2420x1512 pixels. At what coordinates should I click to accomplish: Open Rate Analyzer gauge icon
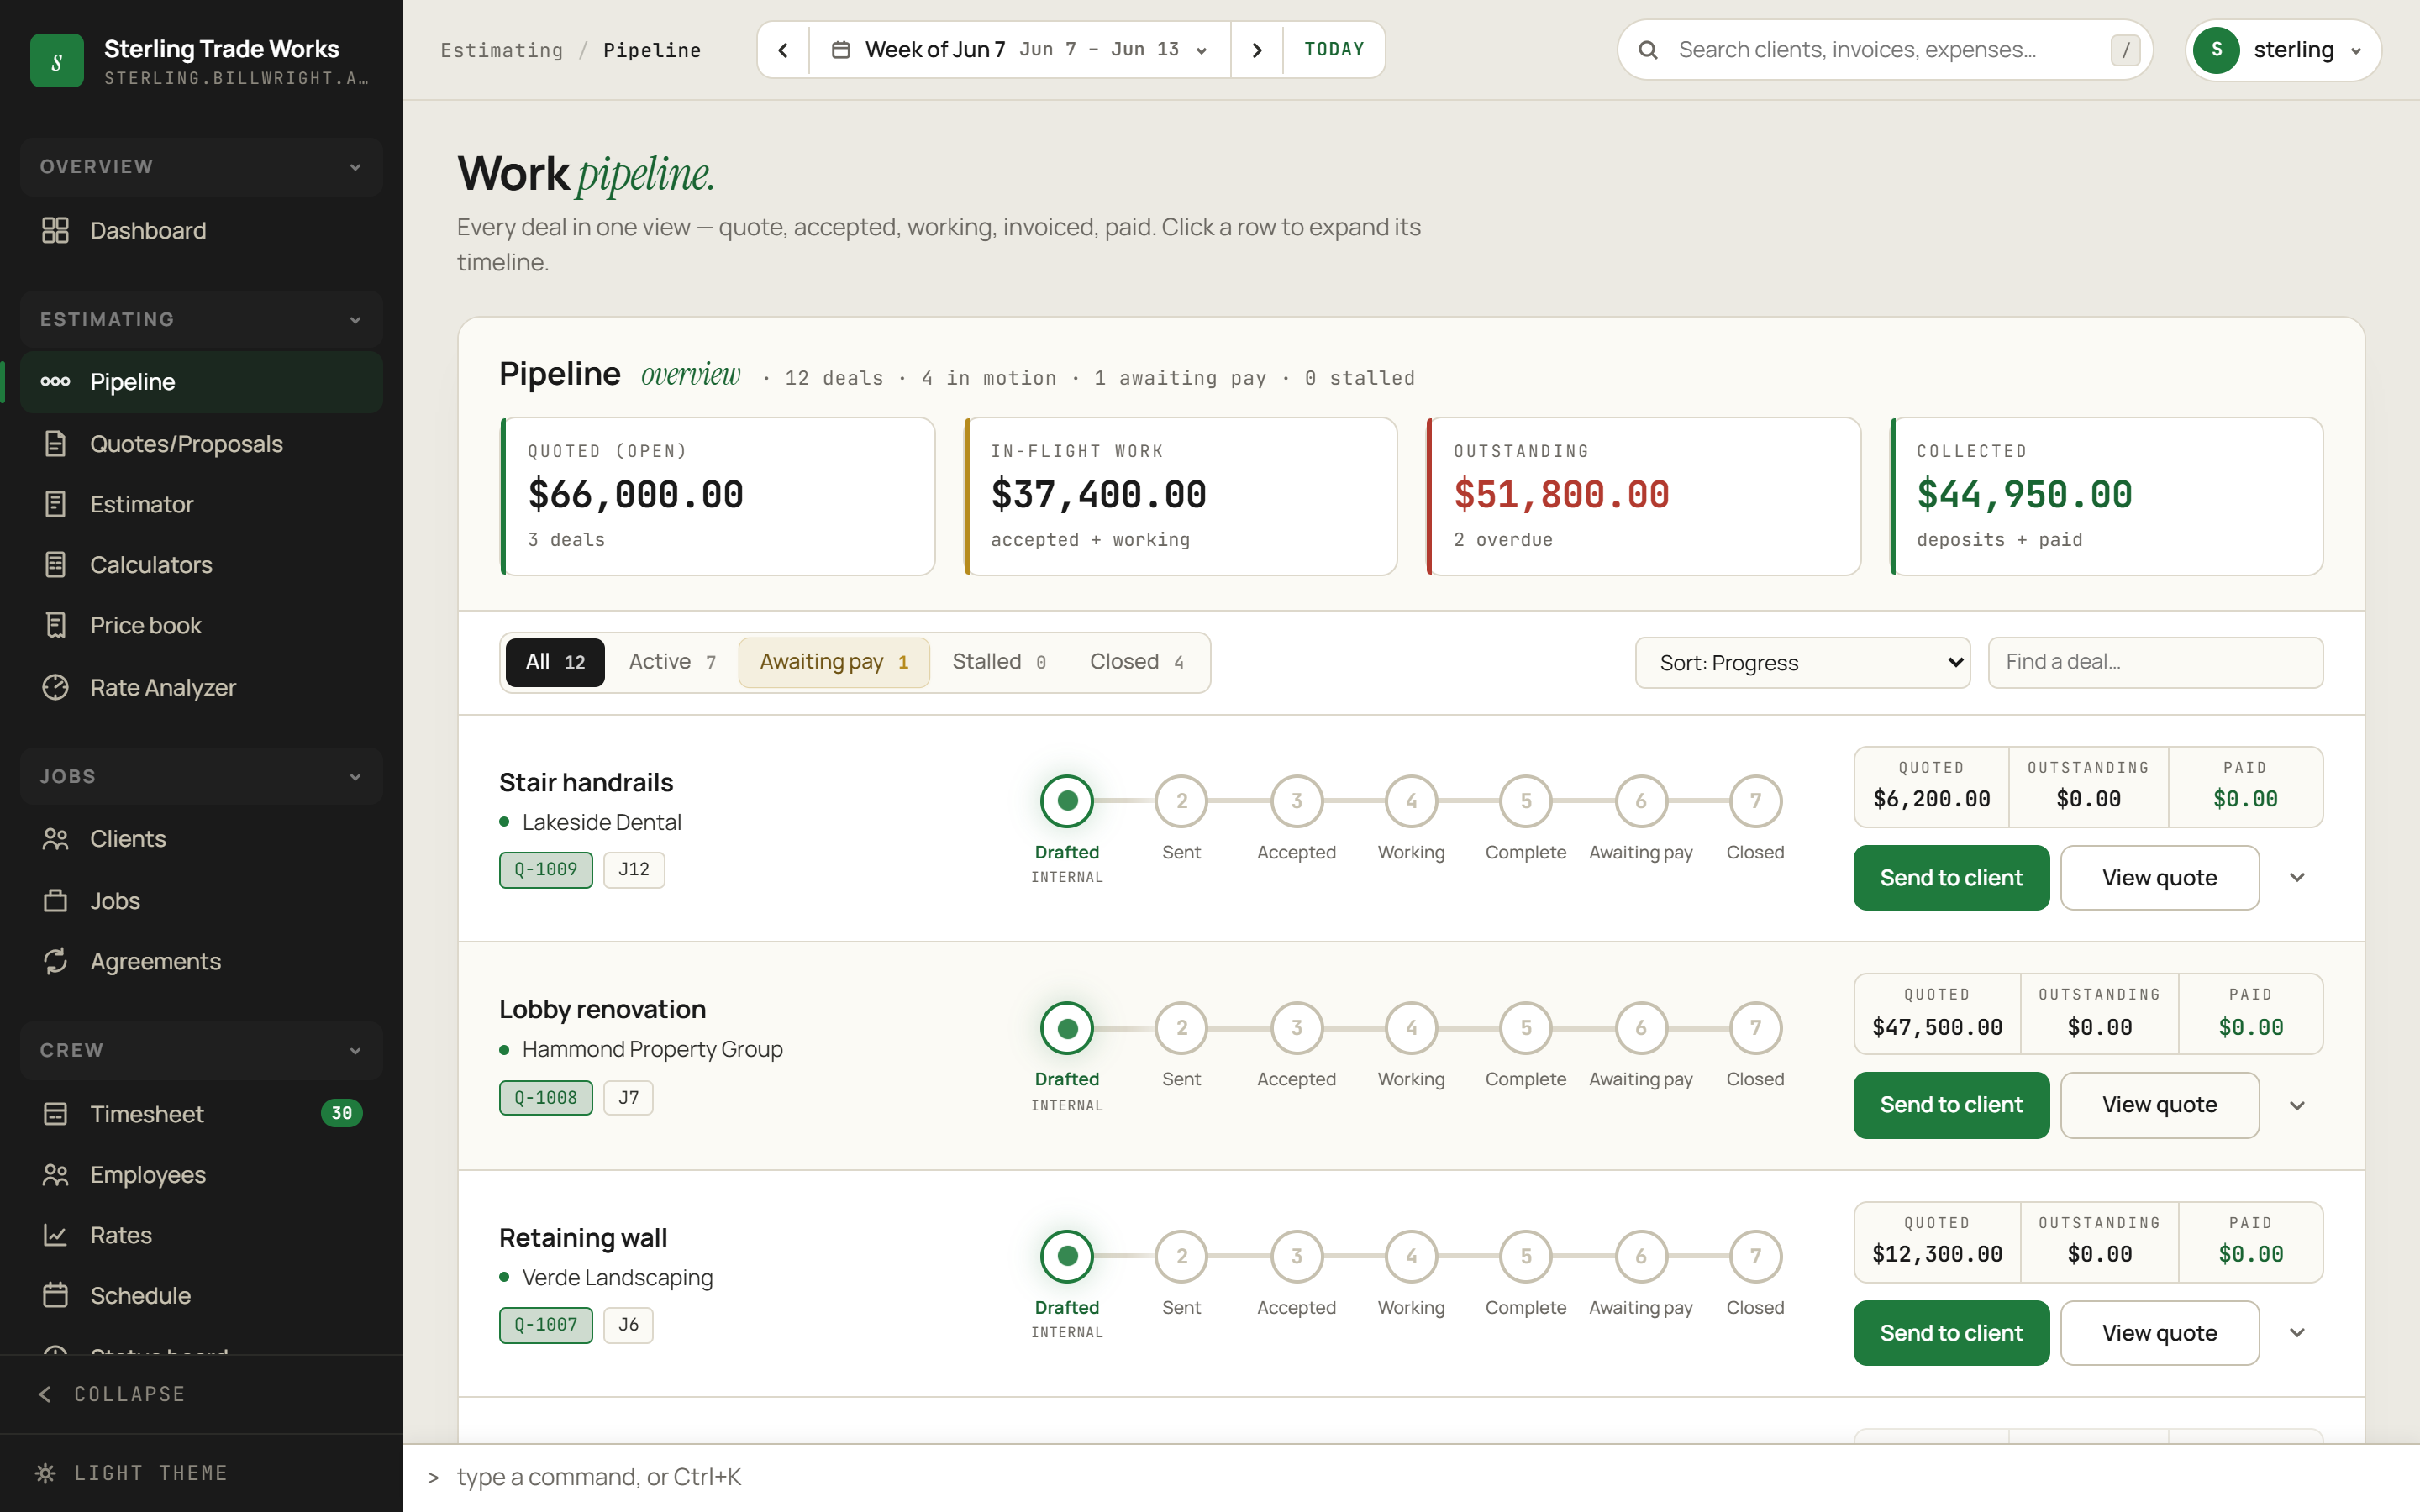click(55, 687)
